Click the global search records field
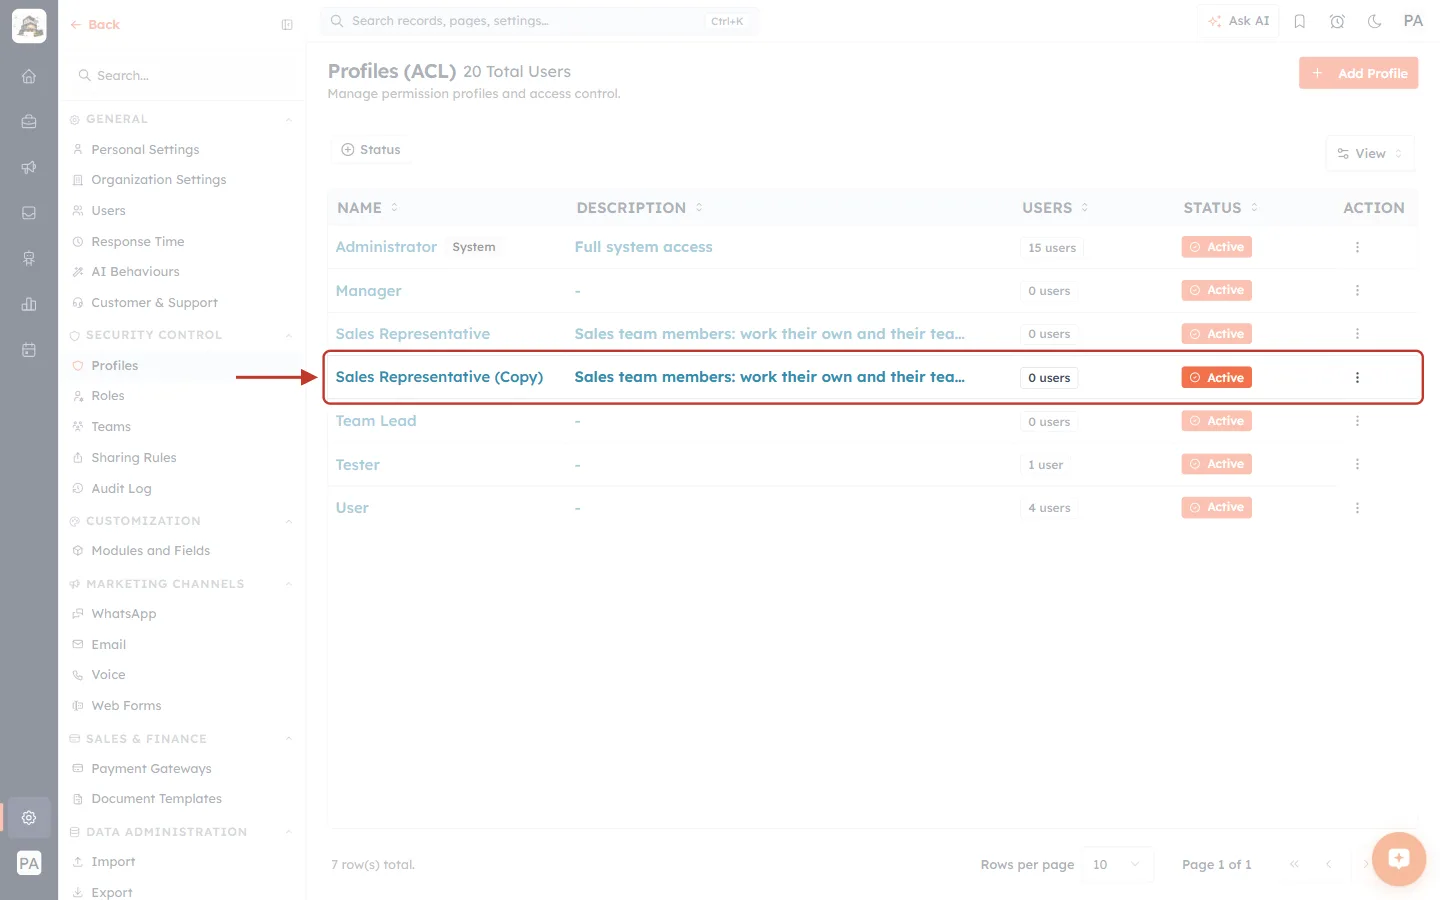The height and width of the screenshot is (900, 1440). [x=539, y=21]
